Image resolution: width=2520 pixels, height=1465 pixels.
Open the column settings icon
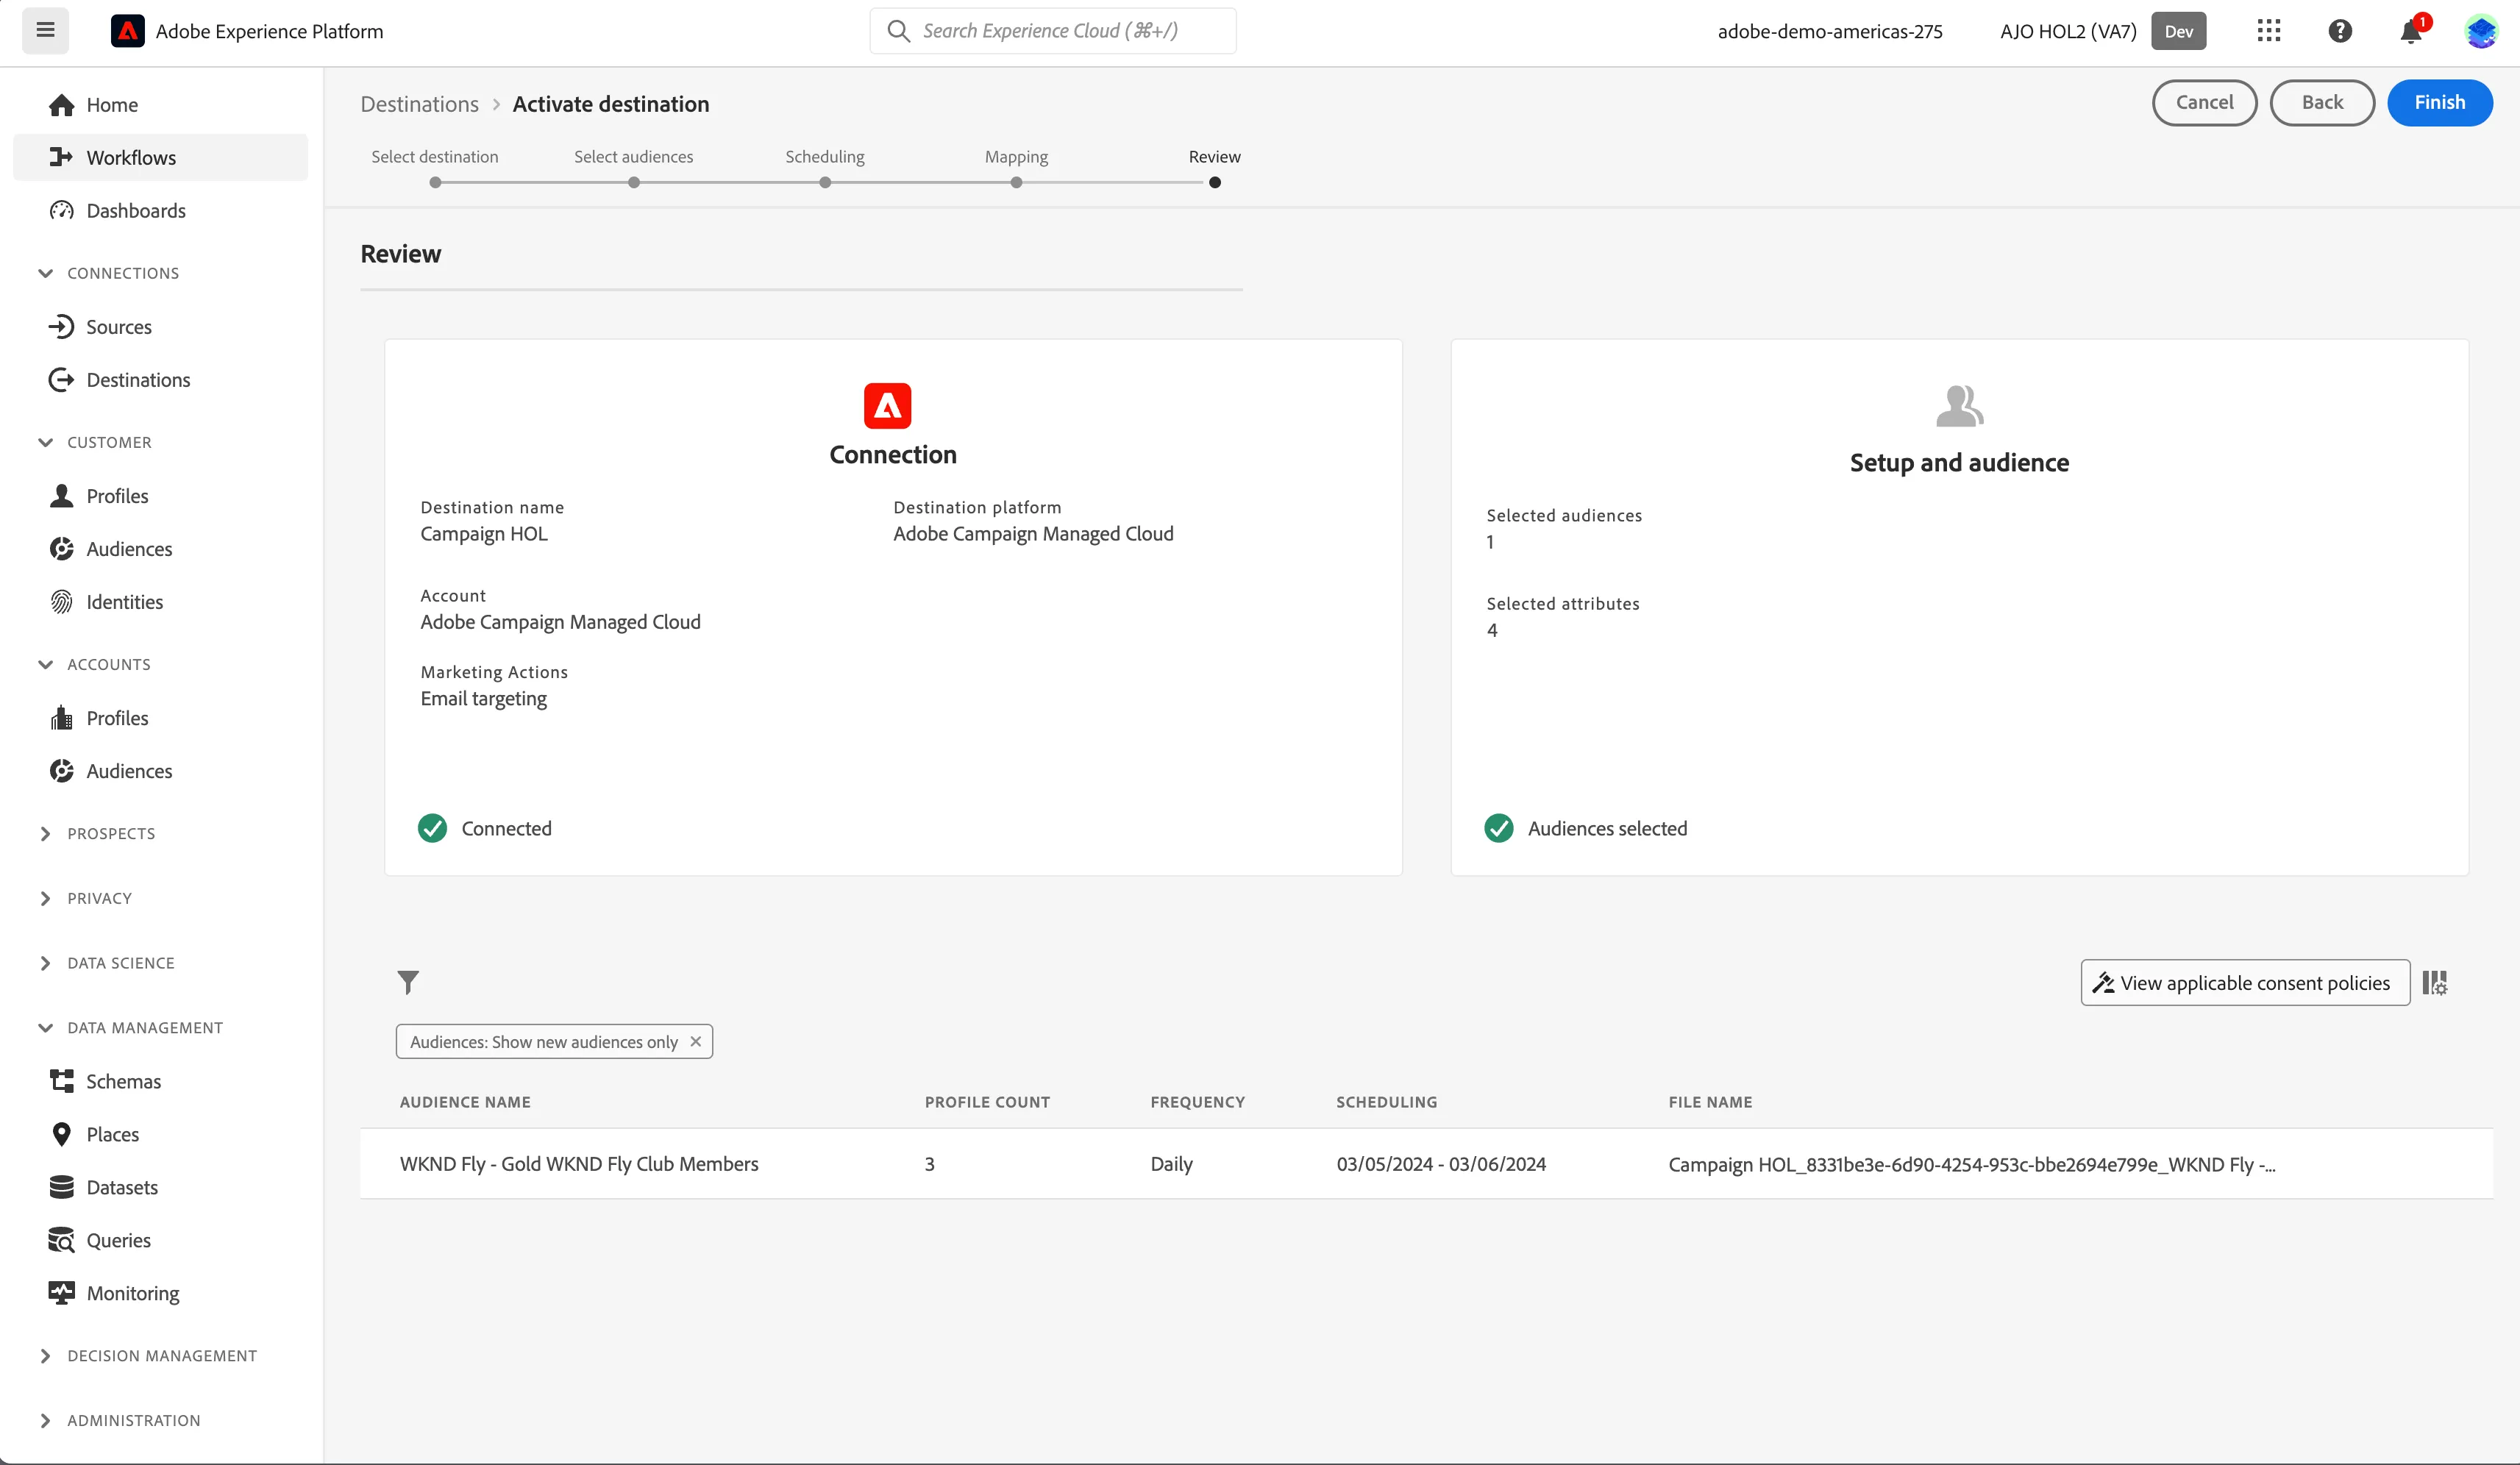coord(2435,983)
